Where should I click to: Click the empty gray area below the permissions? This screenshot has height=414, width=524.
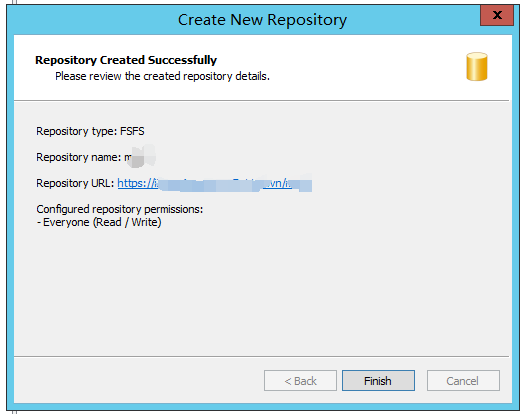[x=261, y=291]
